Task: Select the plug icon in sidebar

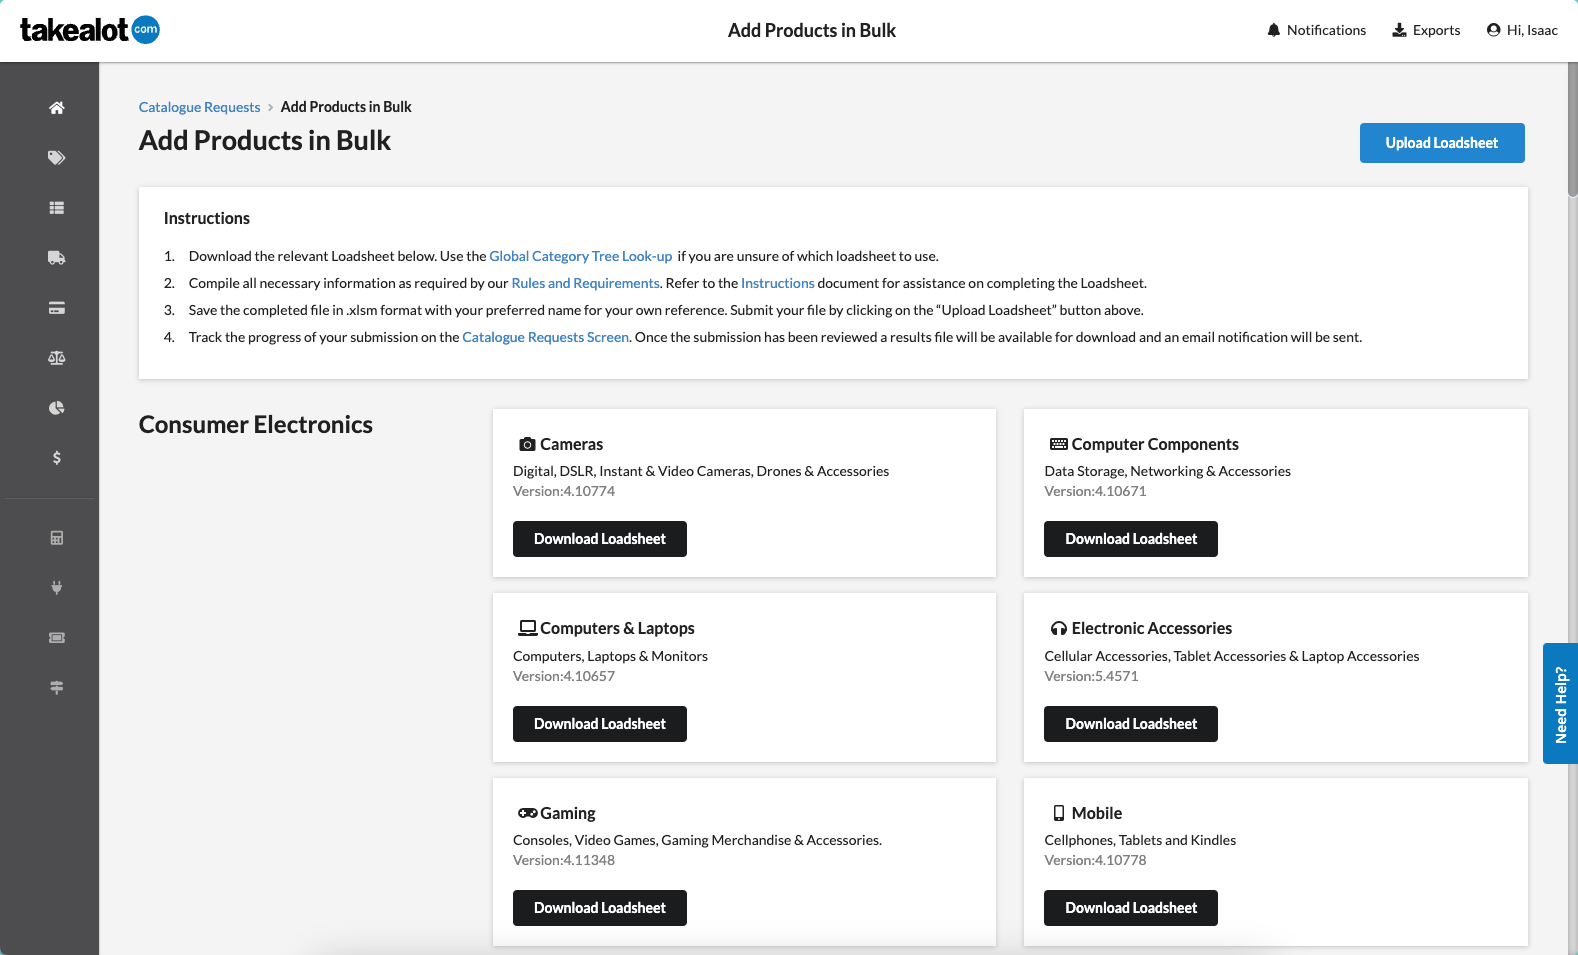Action: pos(57,588)
